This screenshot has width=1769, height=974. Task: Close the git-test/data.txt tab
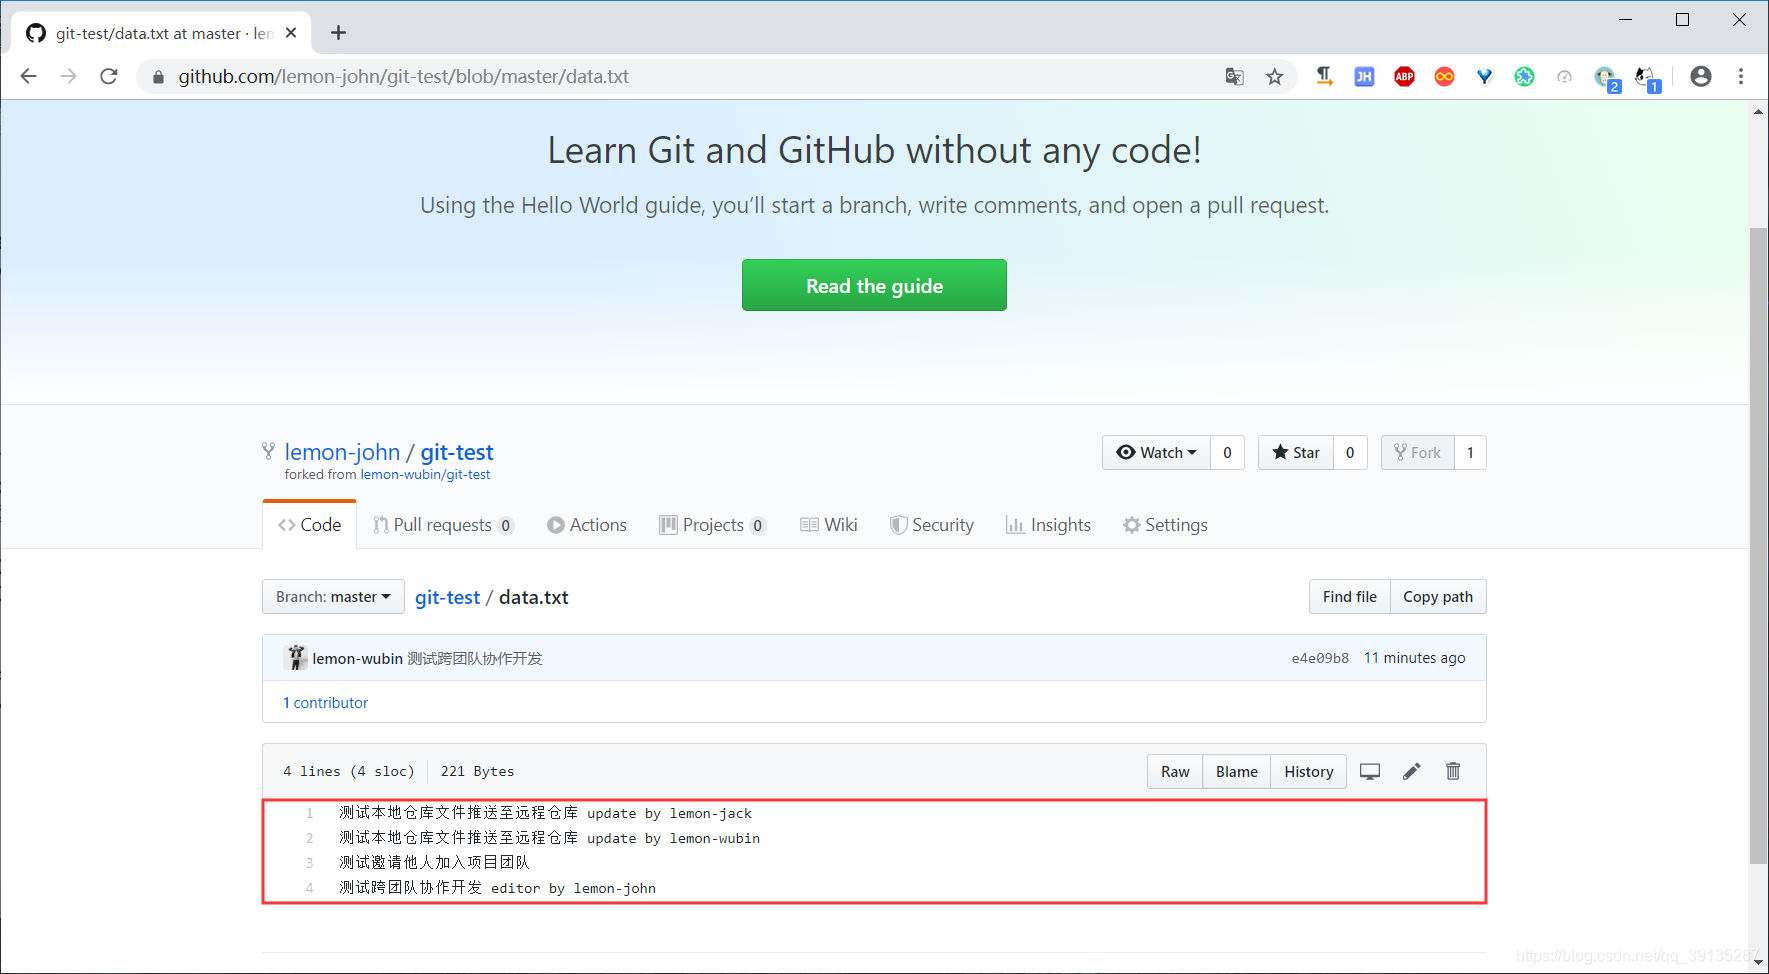291,33
